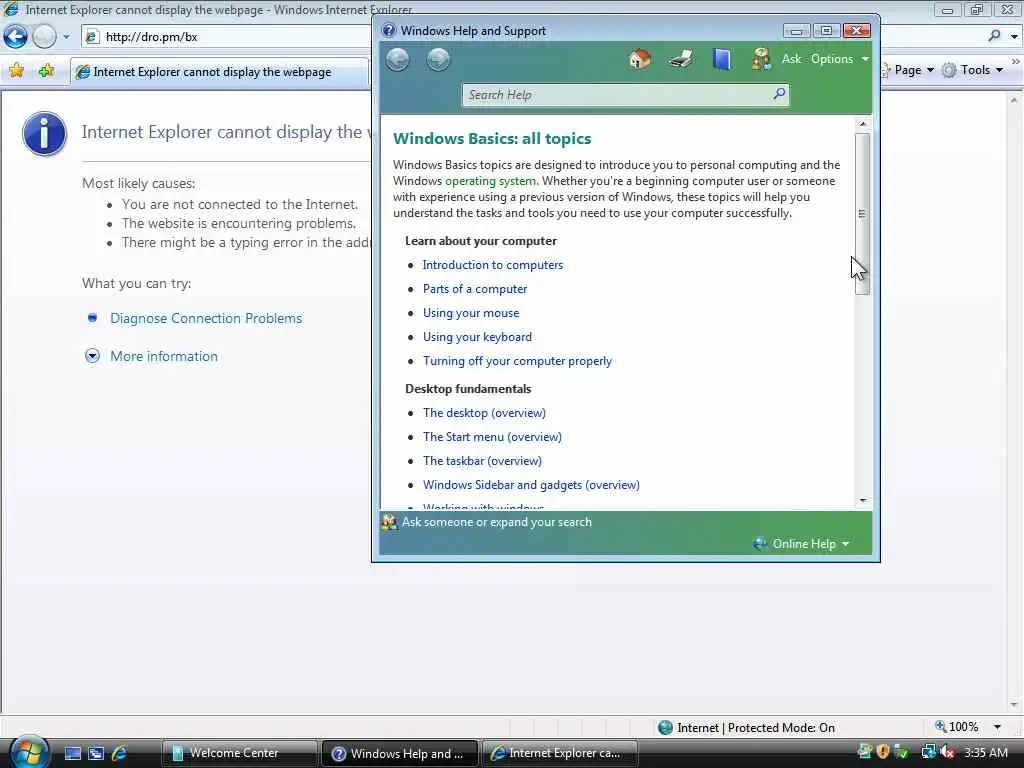Open 'Parts of a computer' topic
This screenshot has width=1024, height=768.
point(475,289)
